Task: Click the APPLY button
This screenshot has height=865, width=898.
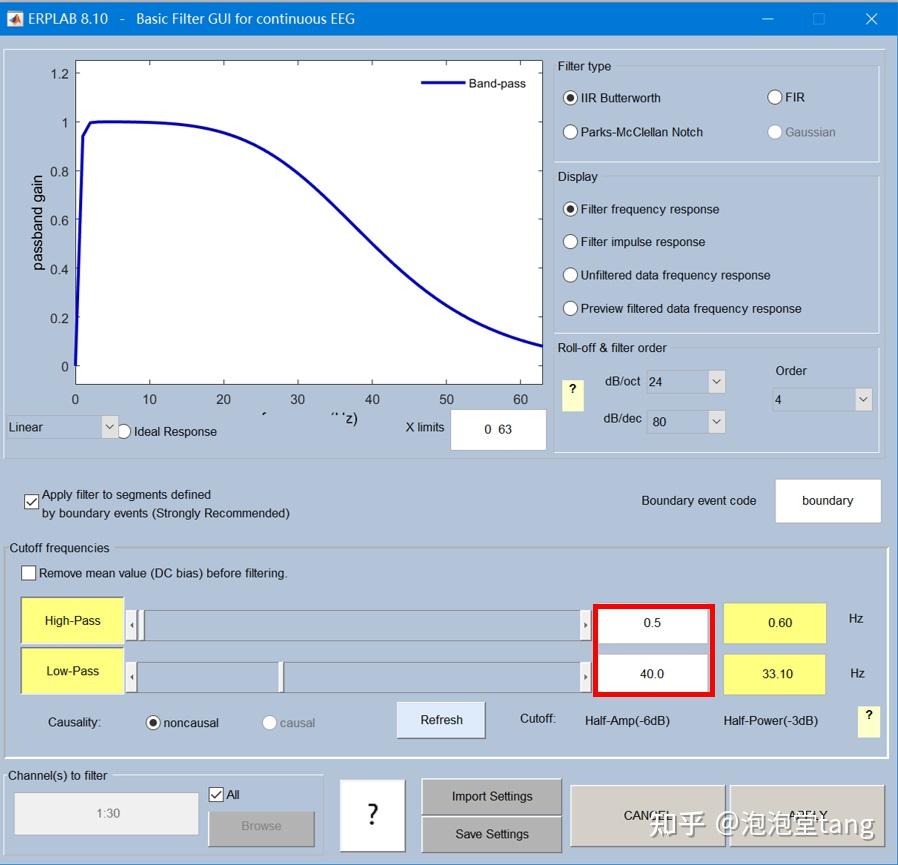Action: [x=808, y=816]
